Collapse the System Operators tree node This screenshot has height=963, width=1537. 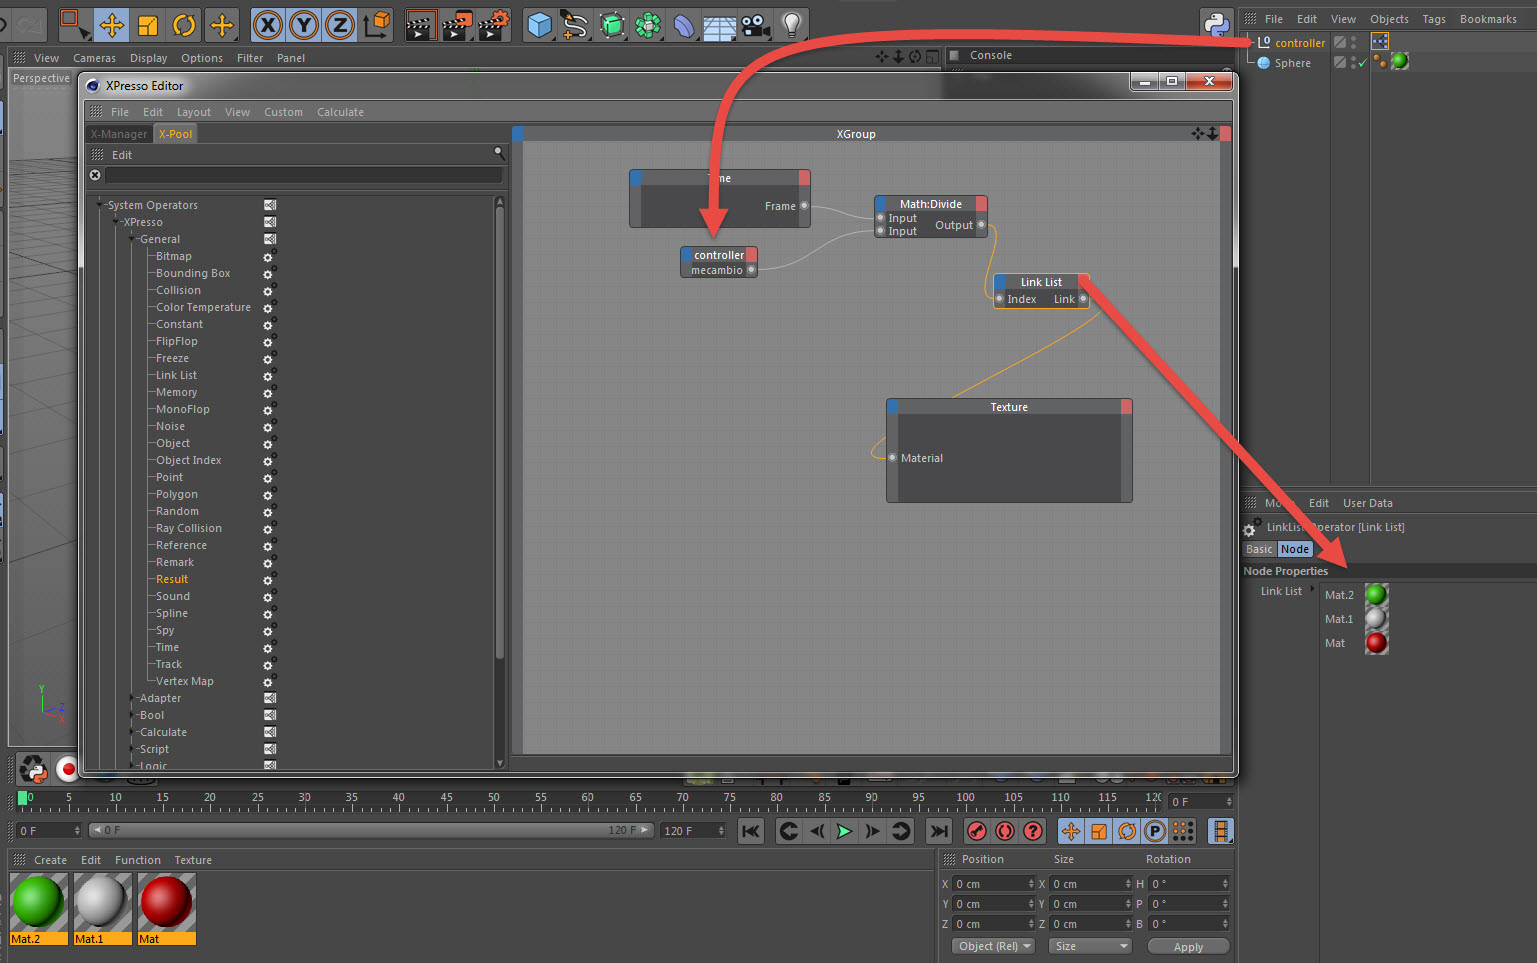click(100, 204)
